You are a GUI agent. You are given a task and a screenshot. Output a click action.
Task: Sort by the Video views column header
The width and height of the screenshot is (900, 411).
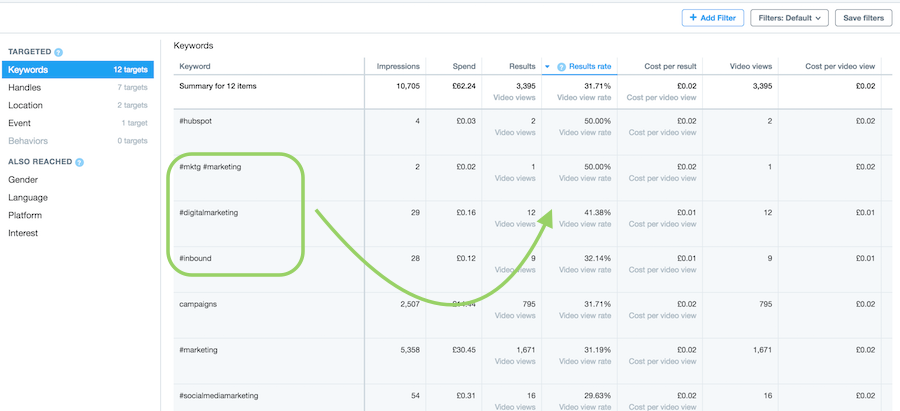[x=751, y=67]
